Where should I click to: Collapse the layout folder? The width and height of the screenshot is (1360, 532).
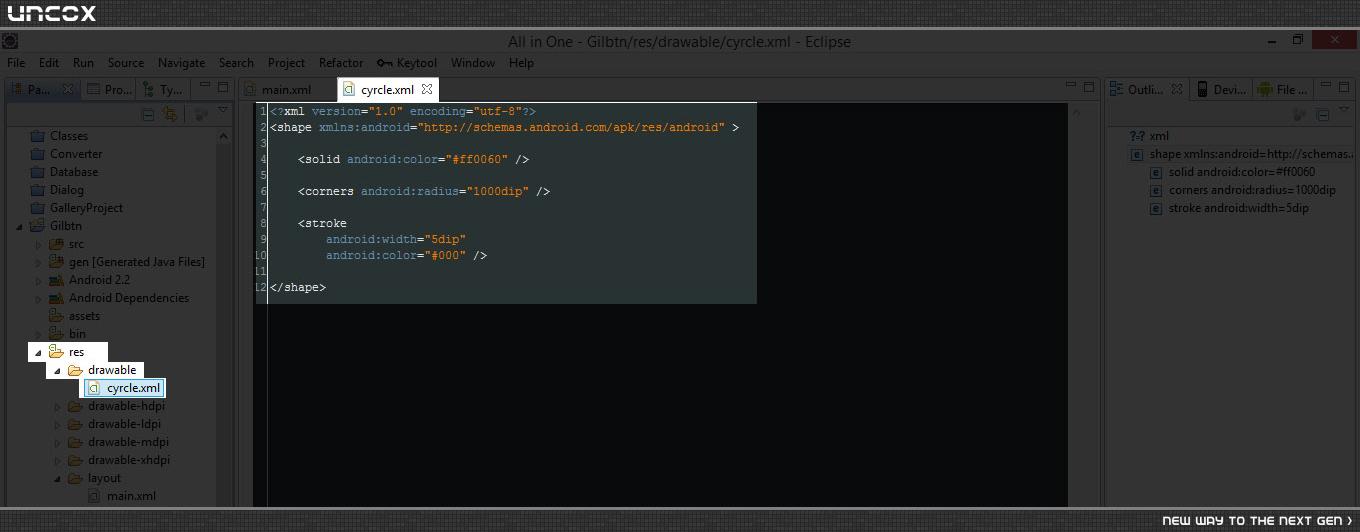57,478
